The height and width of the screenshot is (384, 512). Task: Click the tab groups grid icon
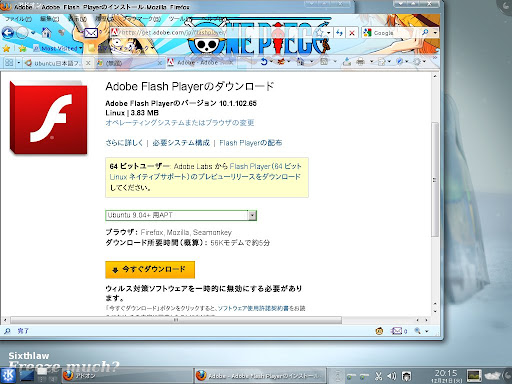[9, 63]
